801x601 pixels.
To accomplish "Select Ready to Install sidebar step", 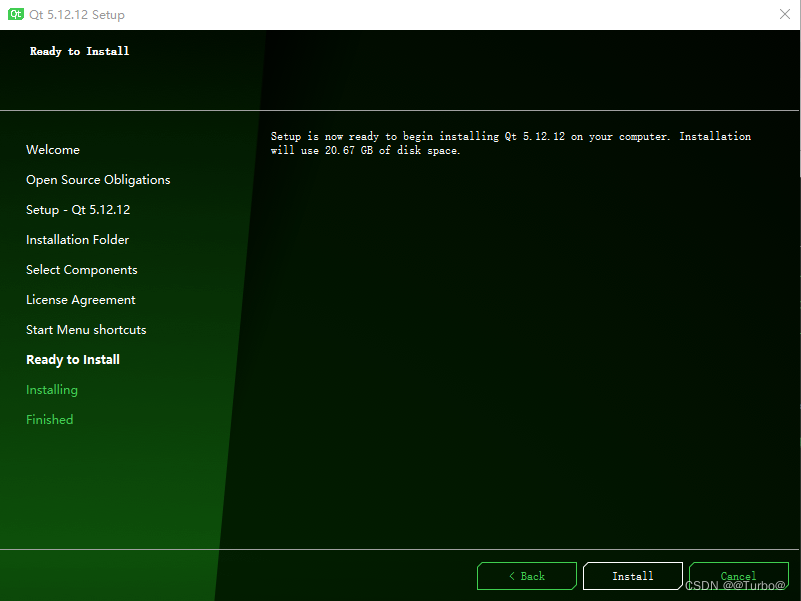I will (73, 360).
